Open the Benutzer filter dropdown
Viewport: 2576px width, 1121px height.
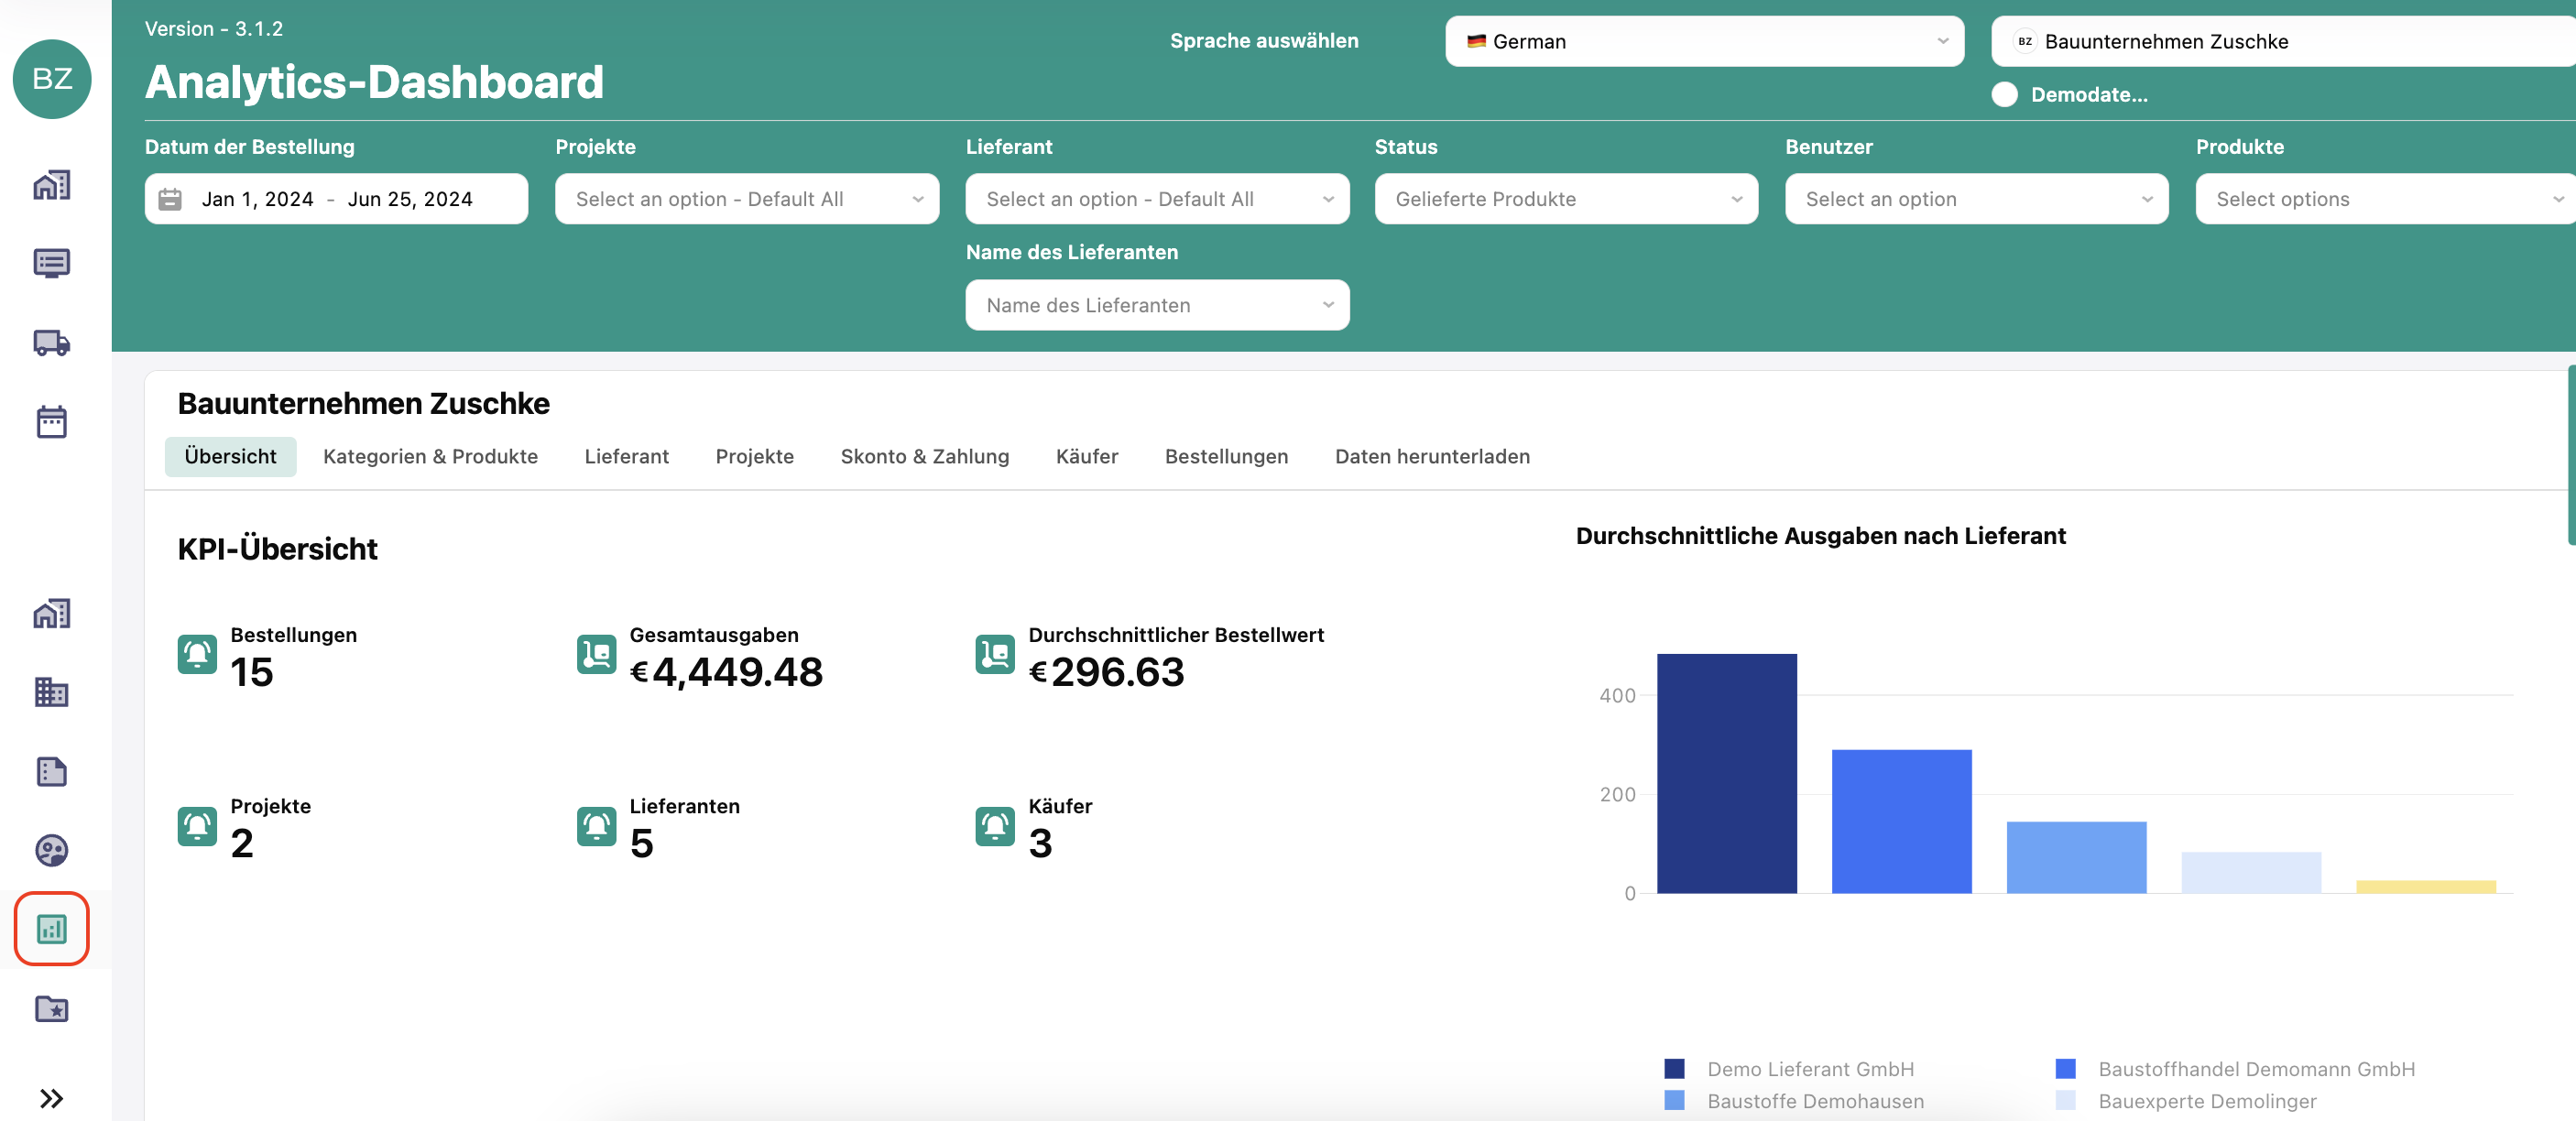(1976, 199)
